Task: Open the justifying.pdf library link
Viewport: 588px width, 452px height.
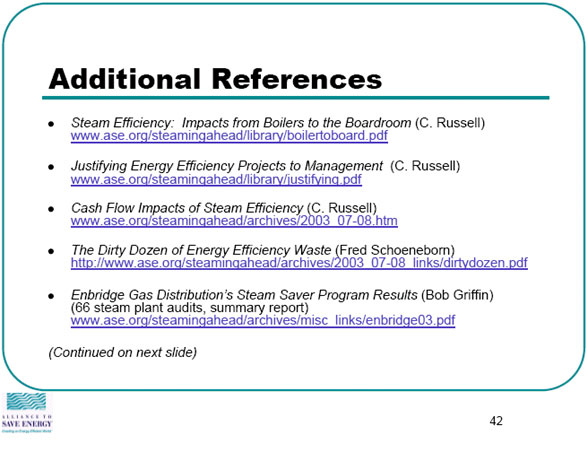Action: point(216,179)
